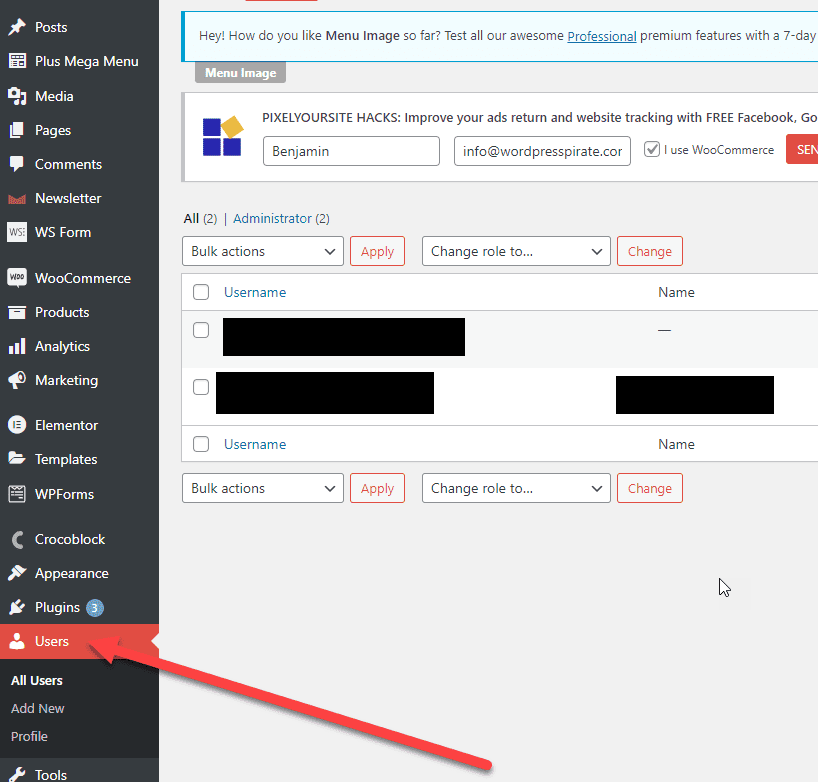Go to Profile in Users submenu
Image resolution: width=818 pixels, height=782 pixels.
[29, 736]
